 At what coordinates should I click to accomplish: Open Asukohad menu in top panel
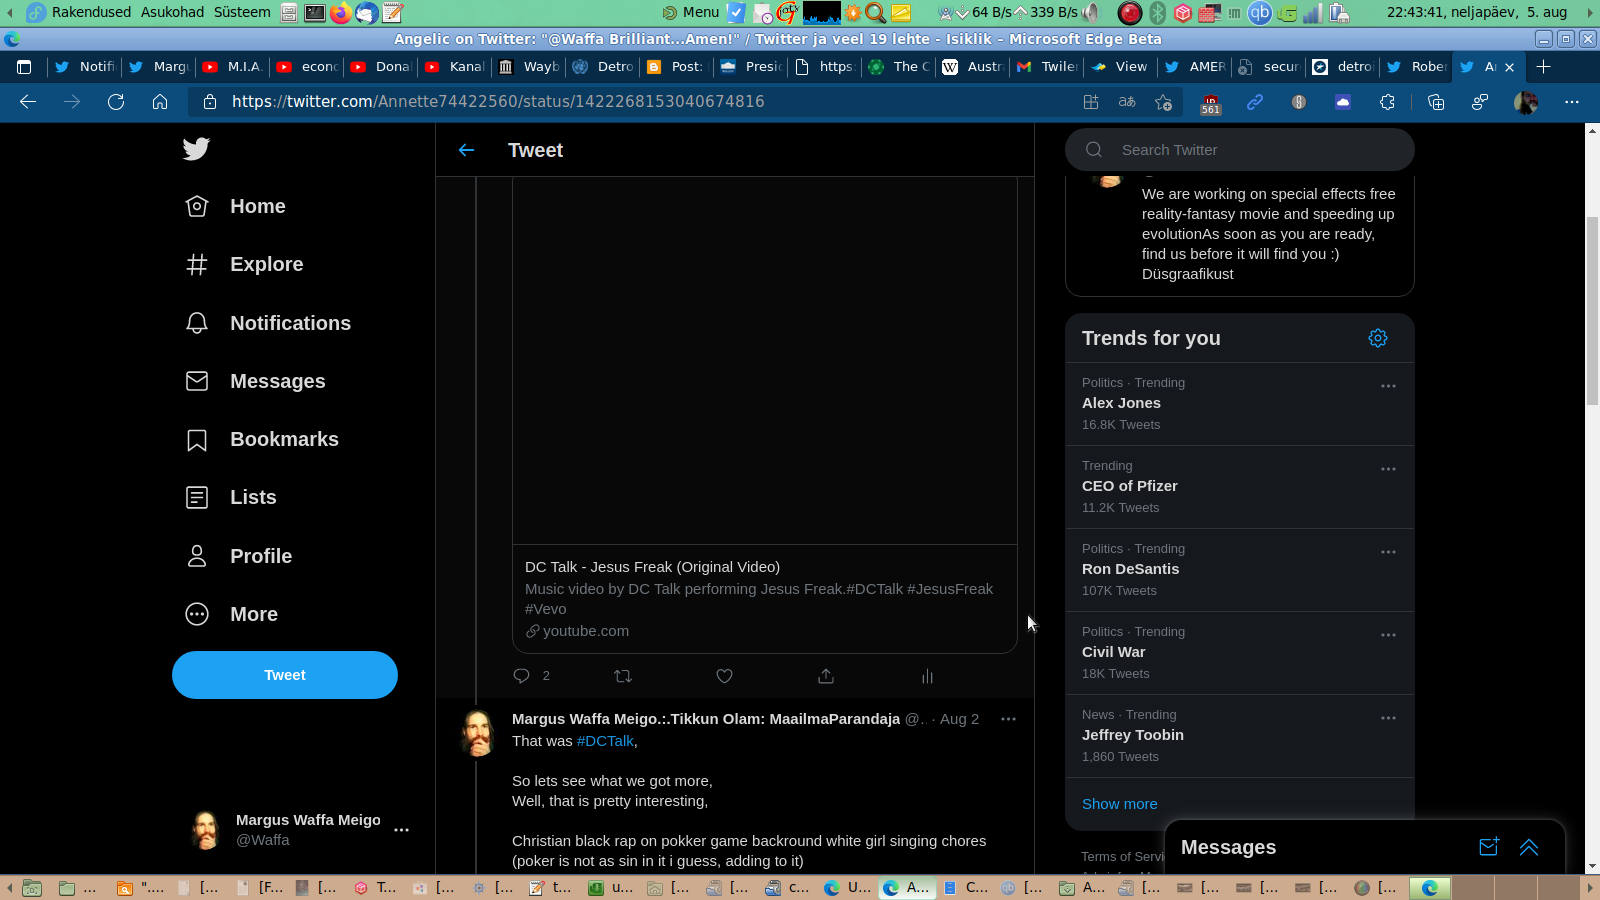[172, 12]
